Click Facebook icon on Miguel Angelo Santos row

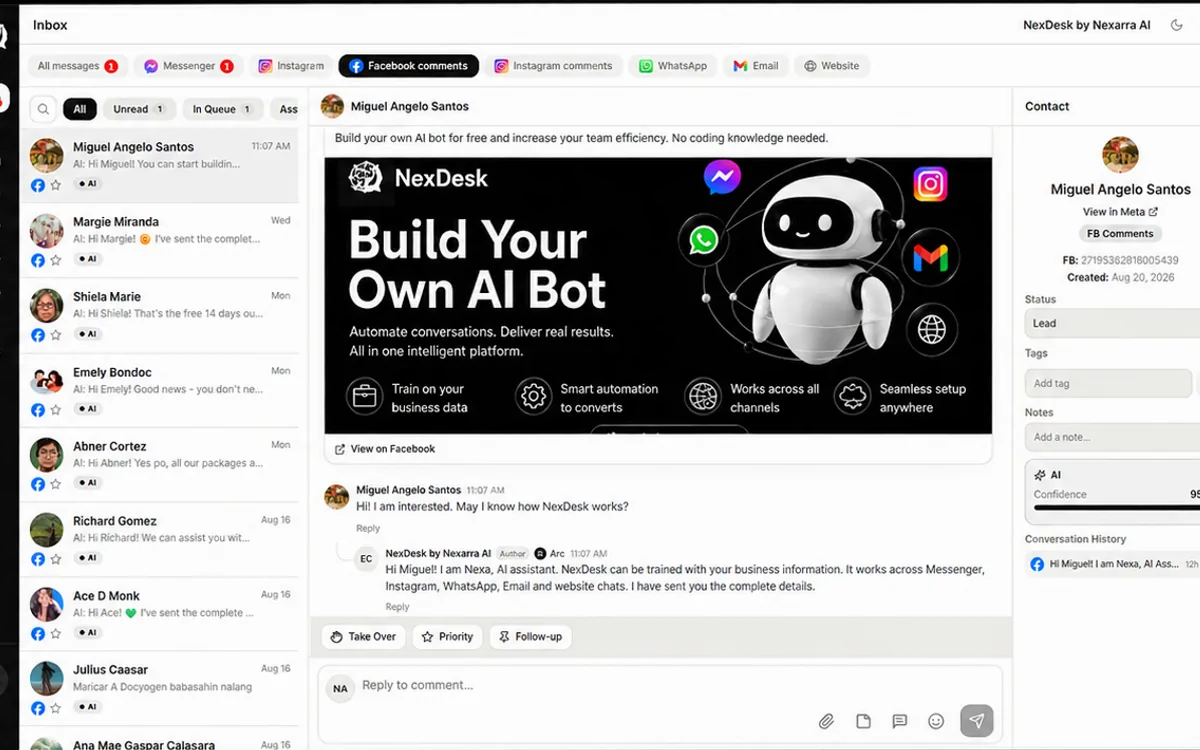coord(38,185)
